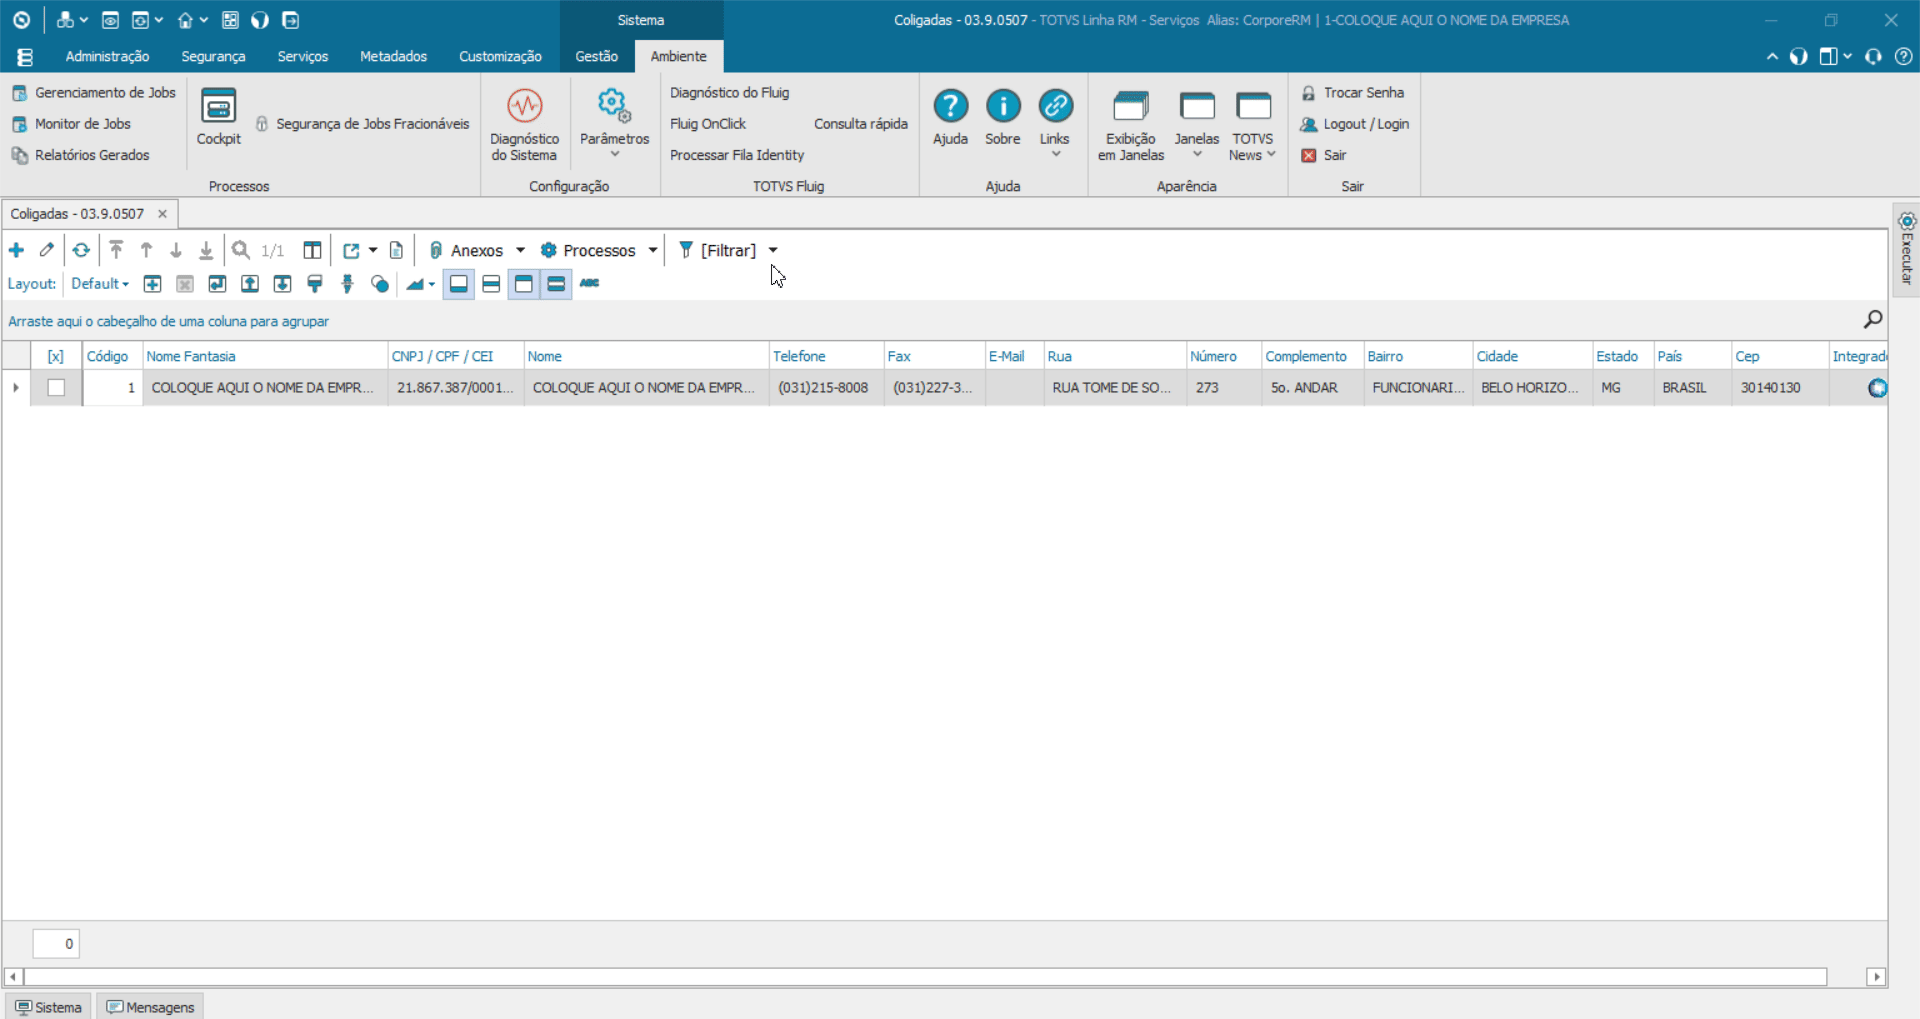This screenshot has width=1920, height=1019.
Task: Toggle the double-band layout button
Action: [556, 284]
